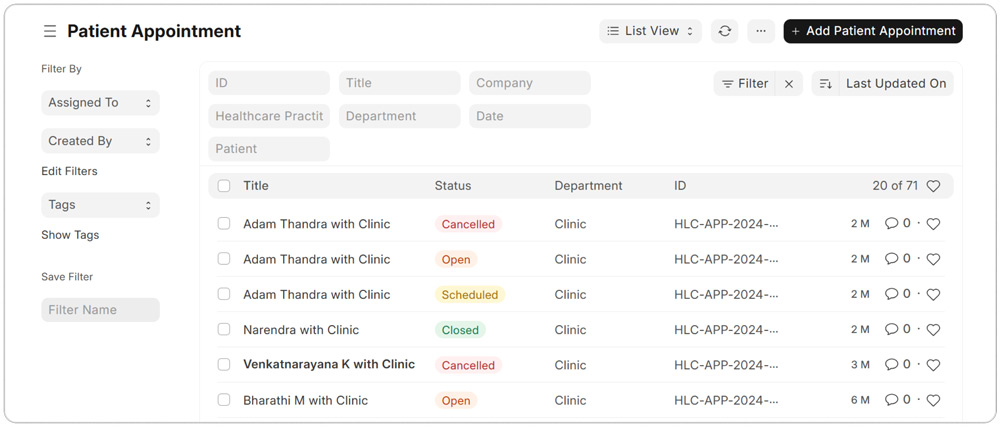
Task: Open the Tags dropdown in the sidebar
Action: tap(100, 205)
